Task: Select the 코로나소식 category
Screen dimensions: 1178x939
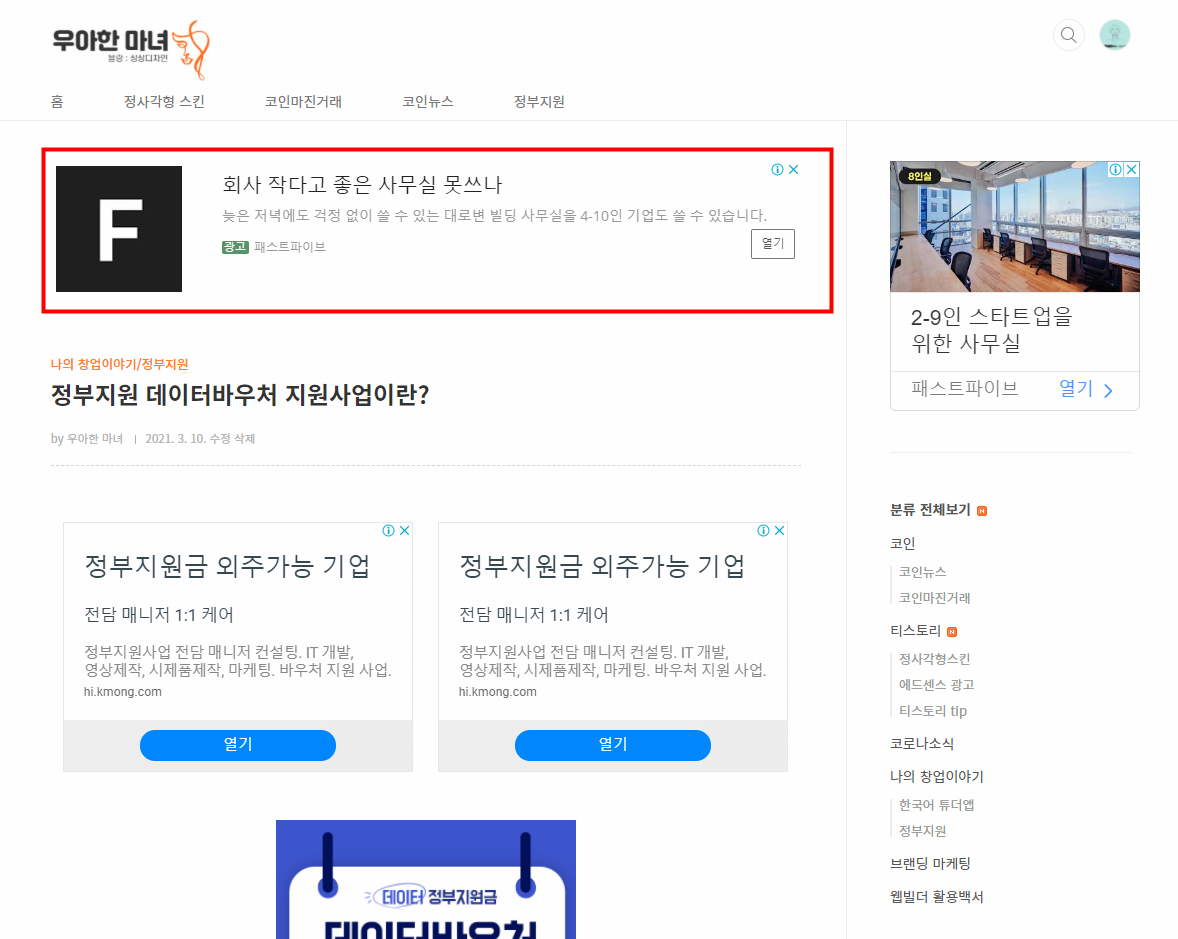Action: click(x=922, y=744)
